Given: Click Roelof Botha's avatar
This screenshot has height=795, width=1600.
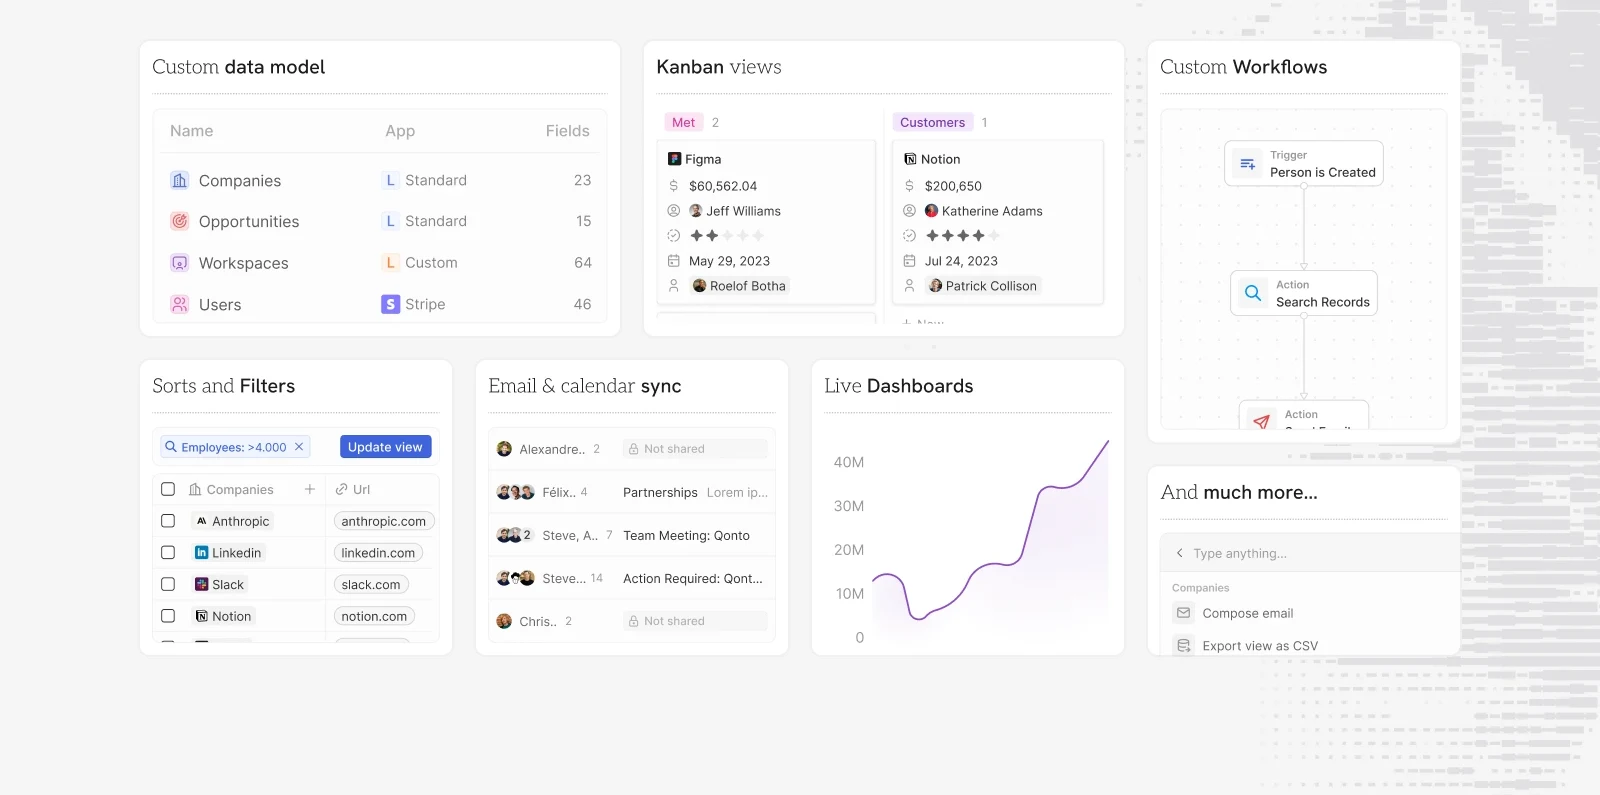Looking at the screenshot, I should tap(700, 286).
